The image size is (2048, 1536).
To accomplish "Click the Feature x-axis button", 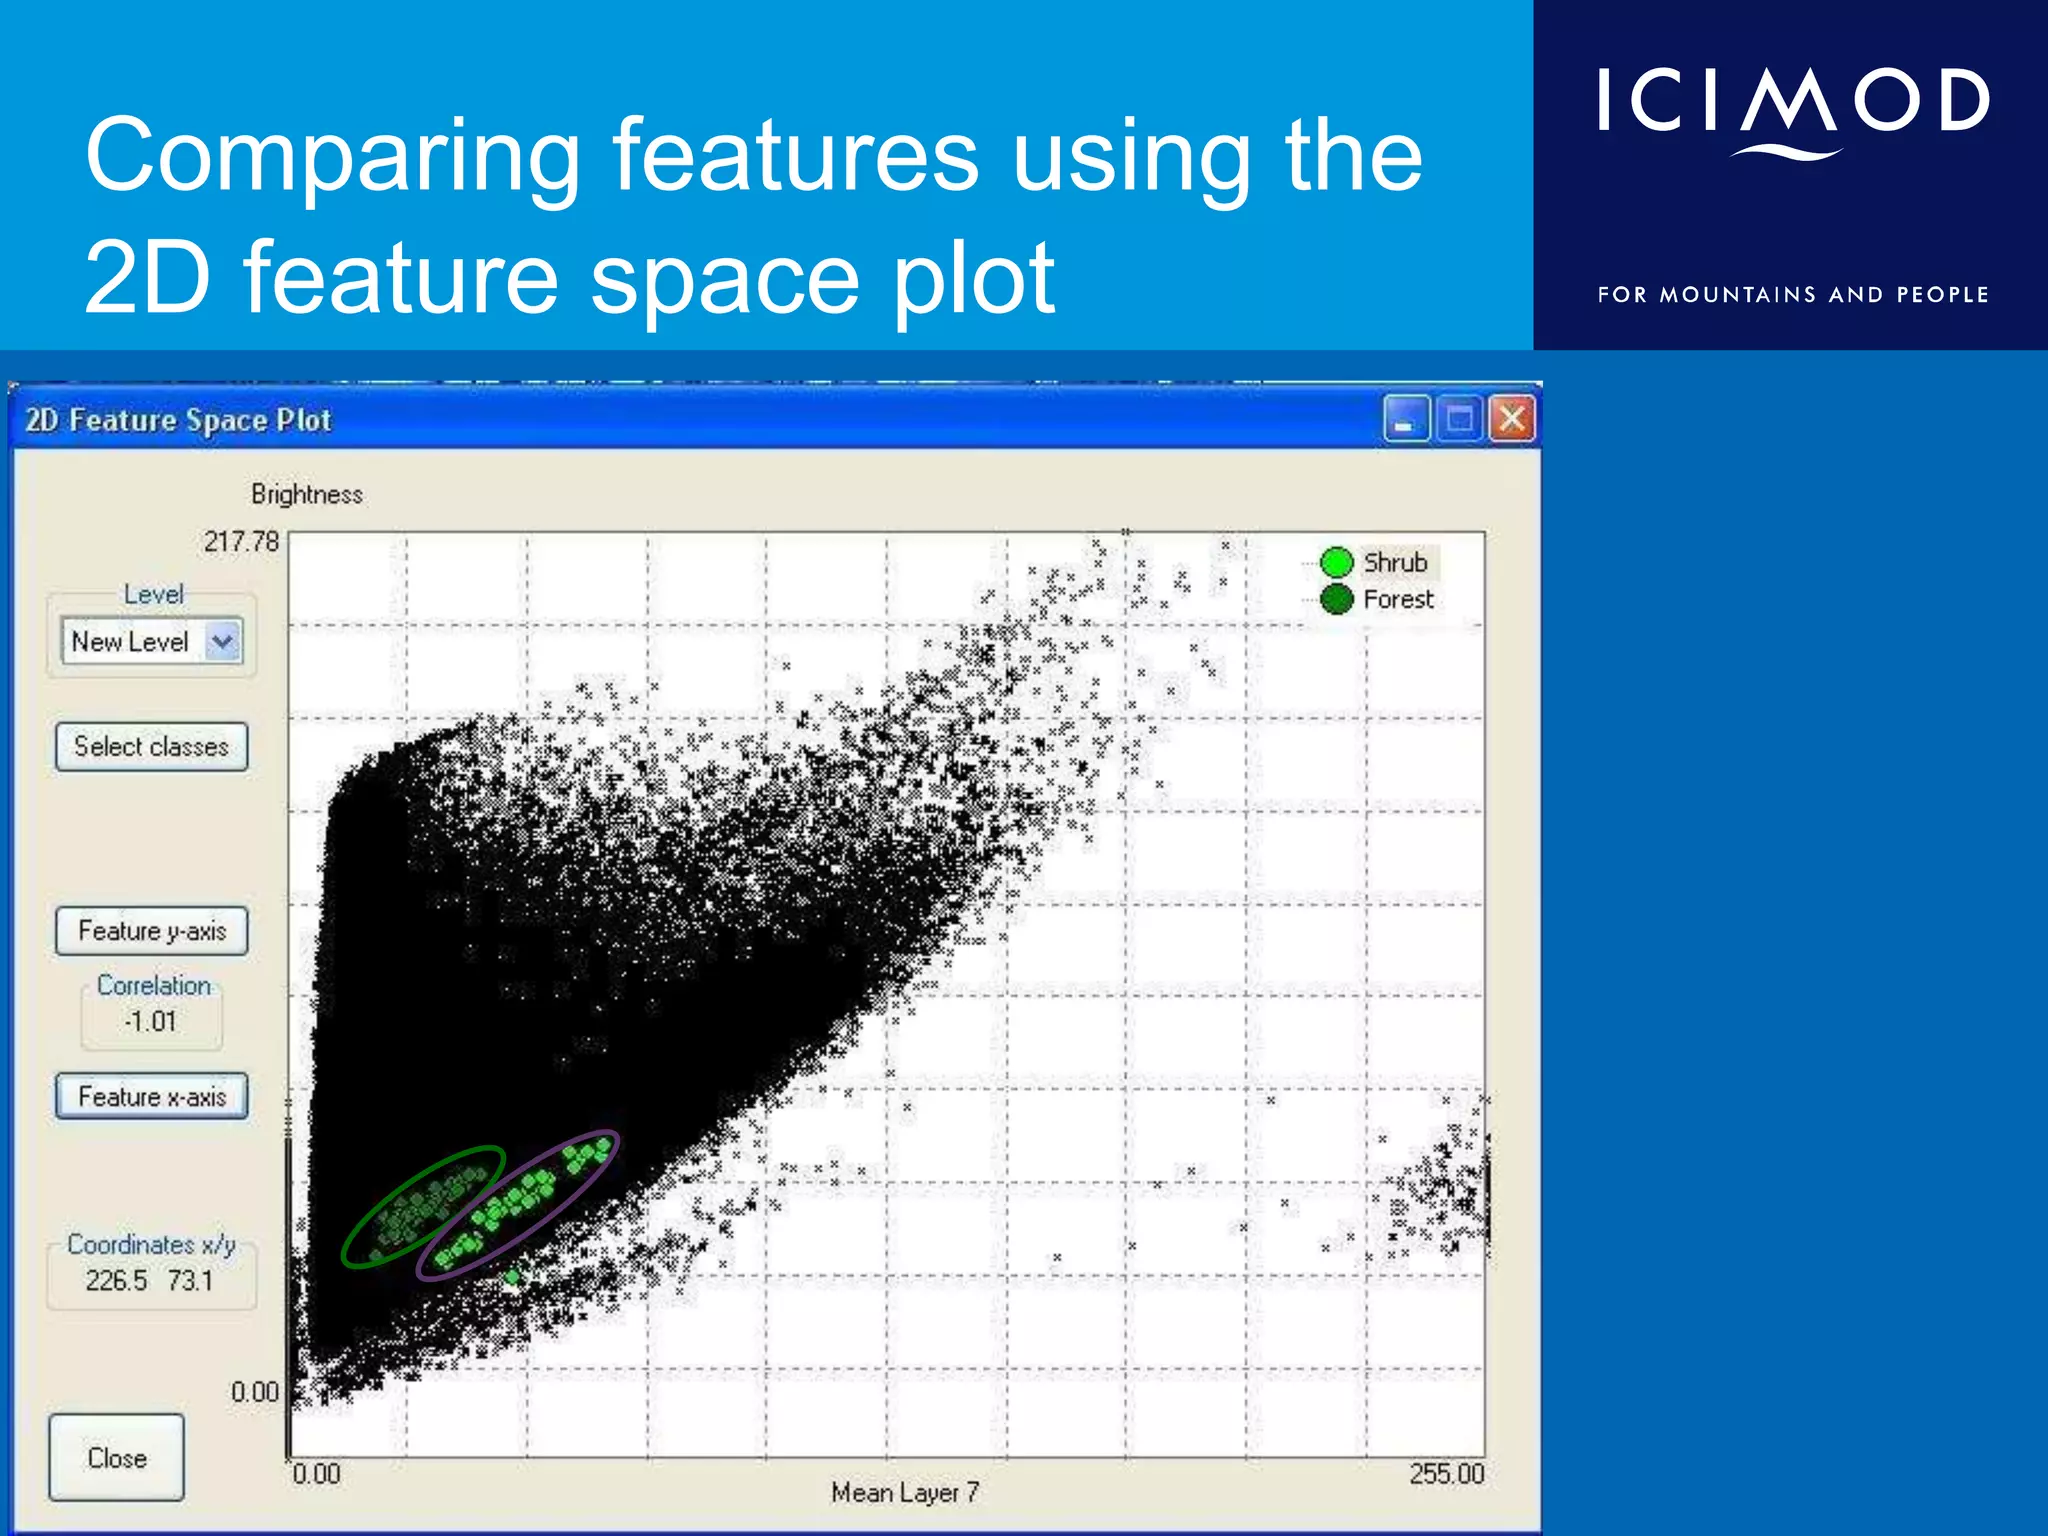I will point(152,1097).
